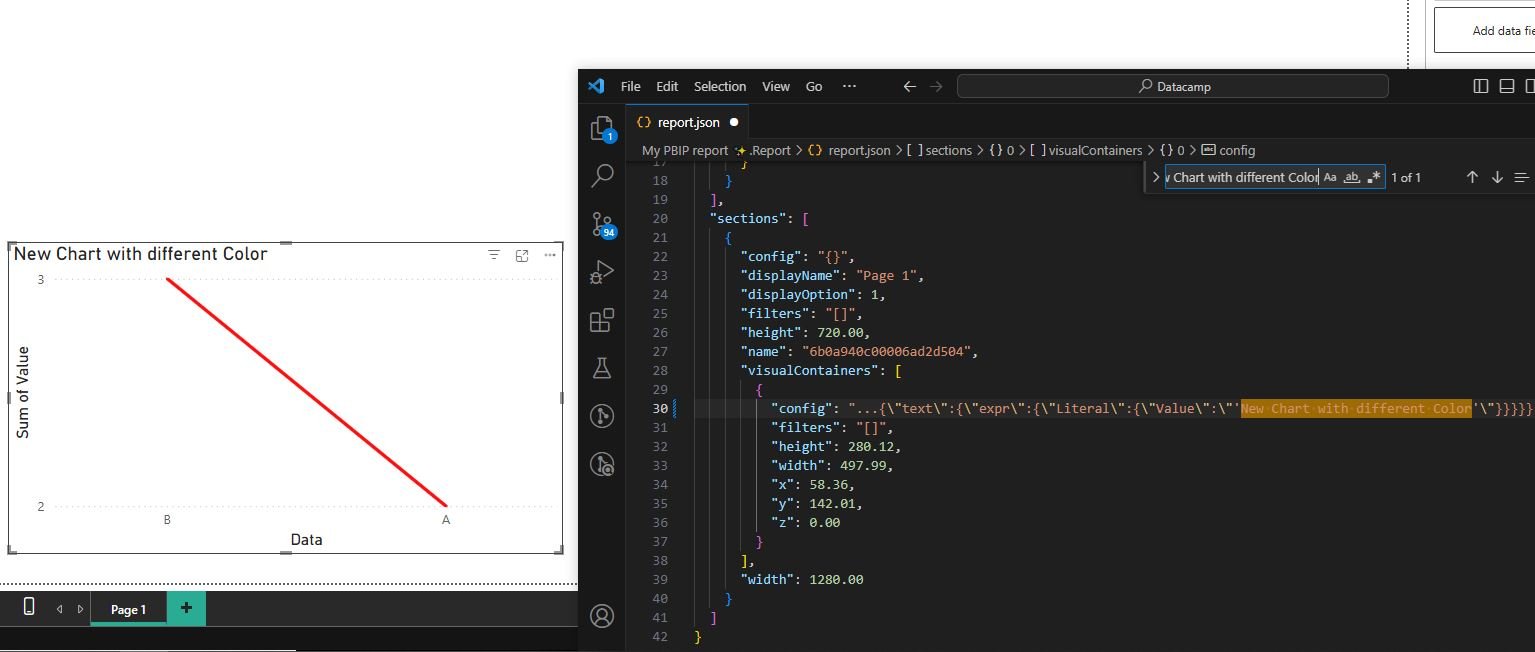The width and height of the screenshot is (1535, 652).
Task: Click the "displayName" line in editor
Action: tap(833, 275)
